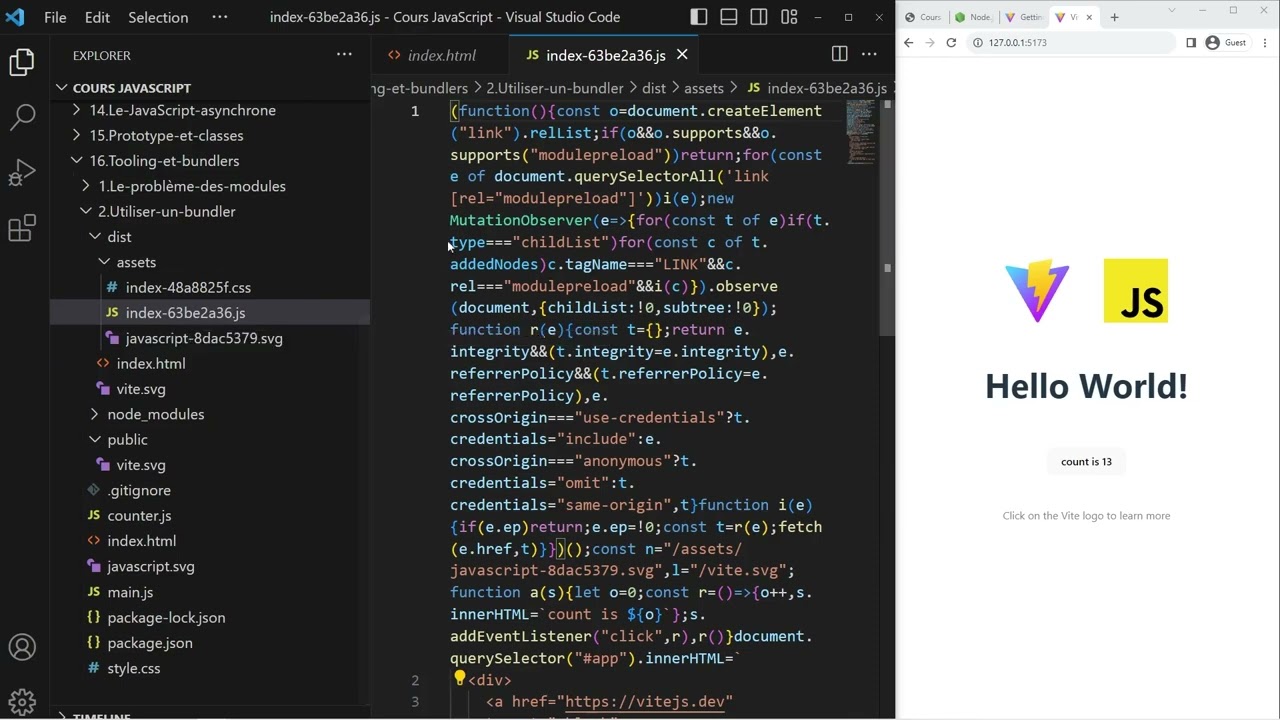Open the Extensions view
The image size is (1280, 720).
(22, 228)
